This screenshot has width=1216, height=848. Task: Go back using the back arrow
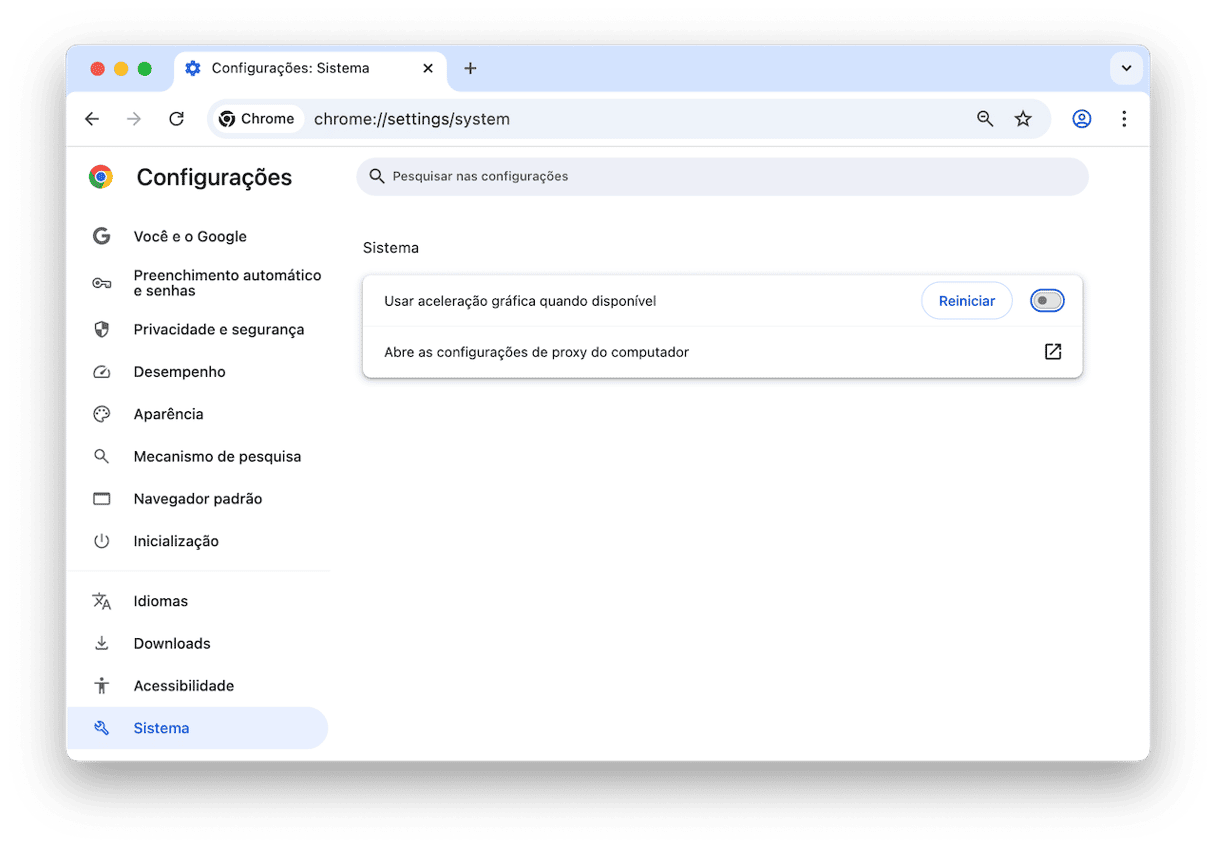[x=92, y=119]
